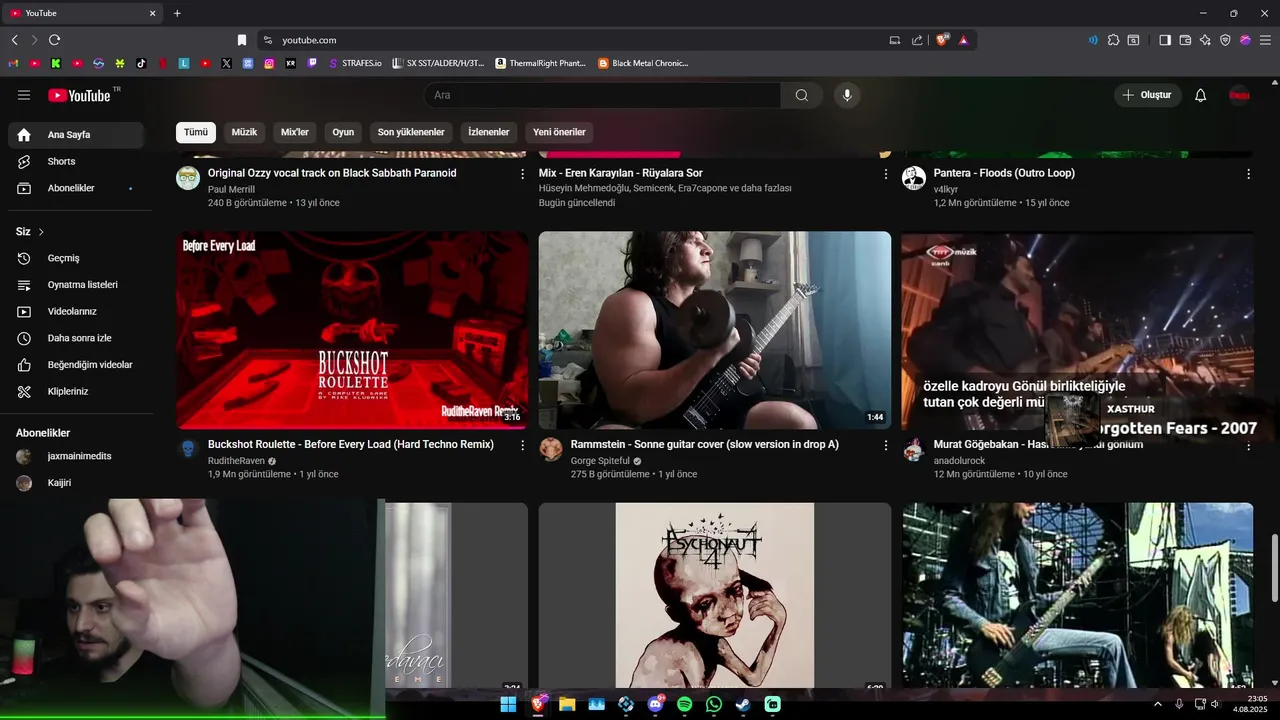Select the Tümü filter chip

click(x=196, y=132)
